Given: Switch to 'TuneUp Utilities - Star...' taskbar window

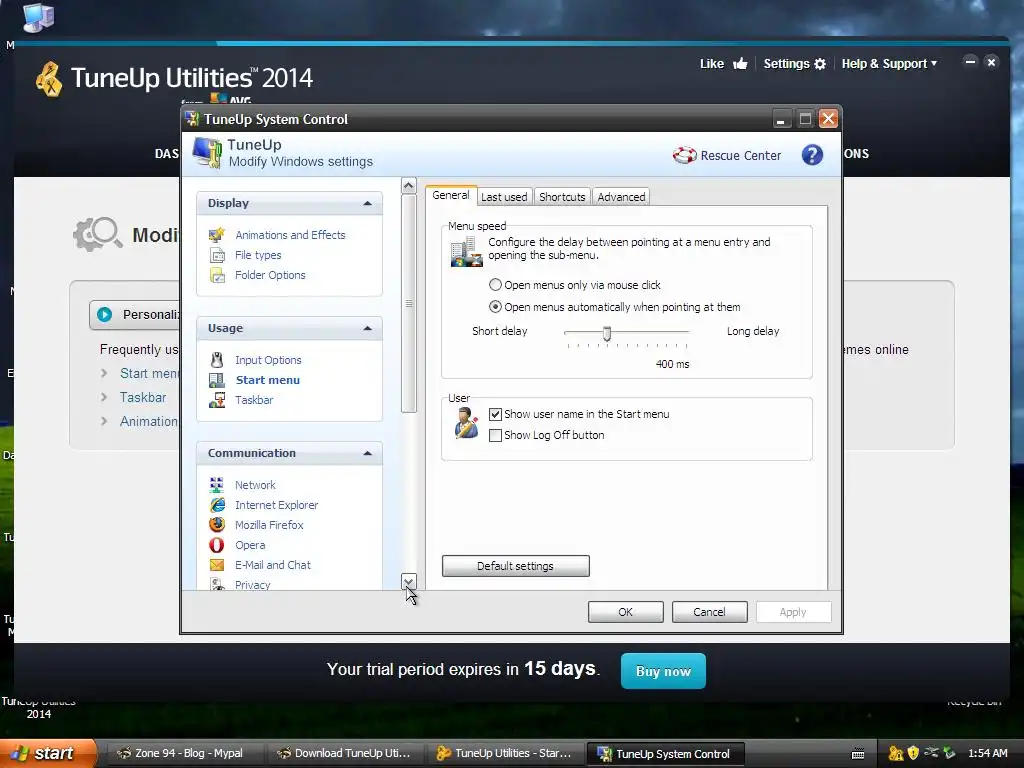Looking at the screenshot, I should (504, 753).
